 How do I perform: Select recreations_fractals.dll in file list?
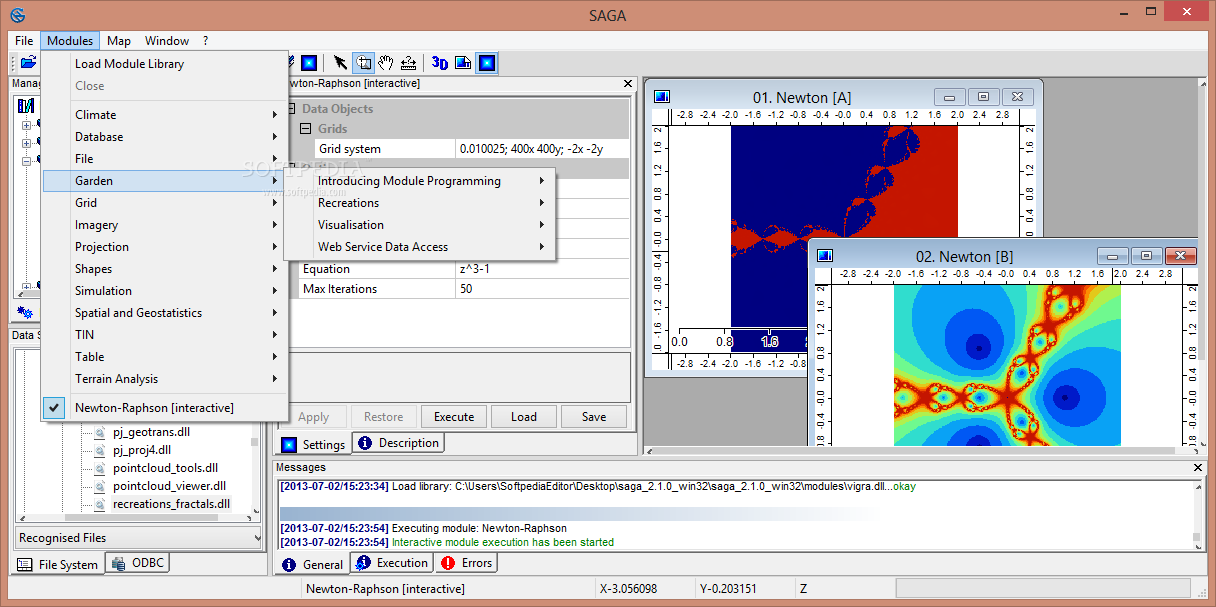click(x=171, y=504)
